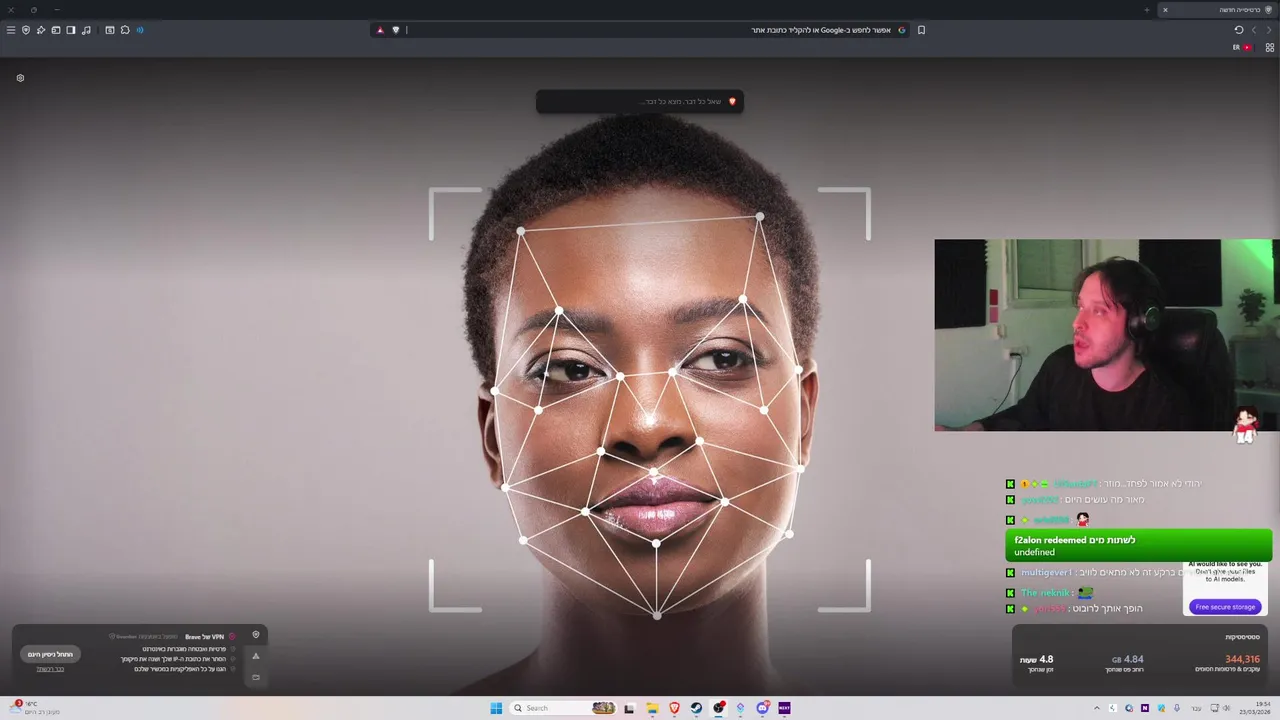Close the current browser tab
1280x720 pixels.
click(x=1165, y=10)
